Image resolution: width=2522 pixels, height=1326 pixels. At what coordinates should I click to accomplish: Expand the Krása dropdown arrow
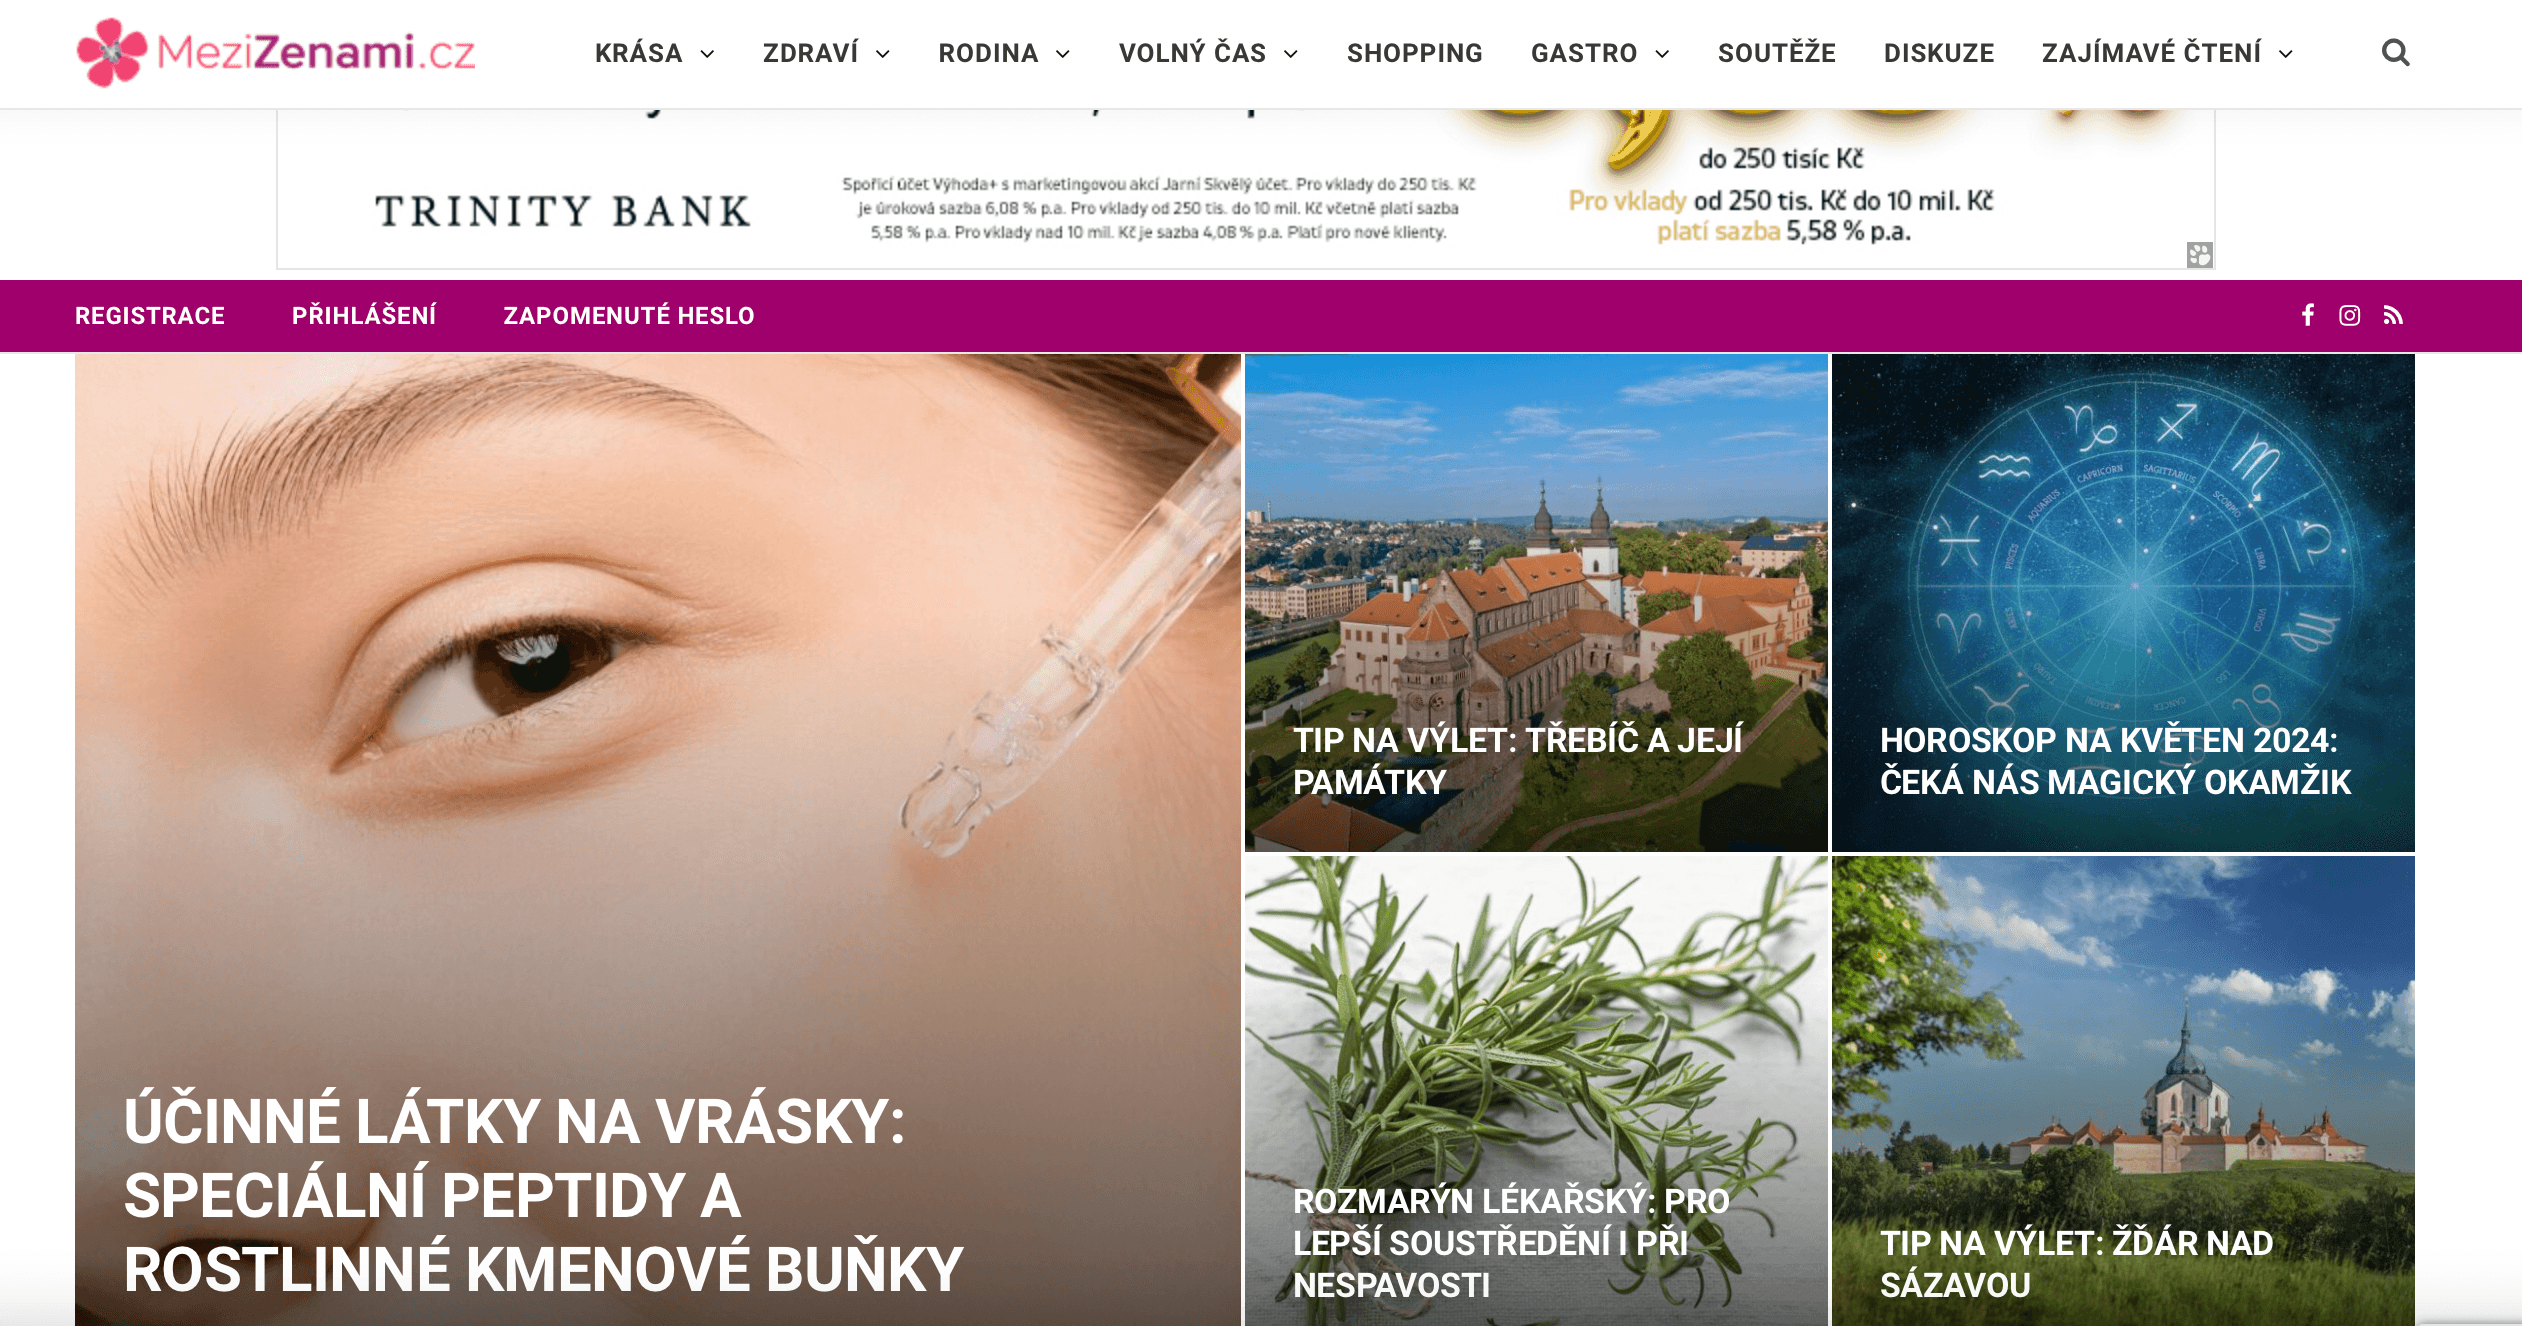707,54
